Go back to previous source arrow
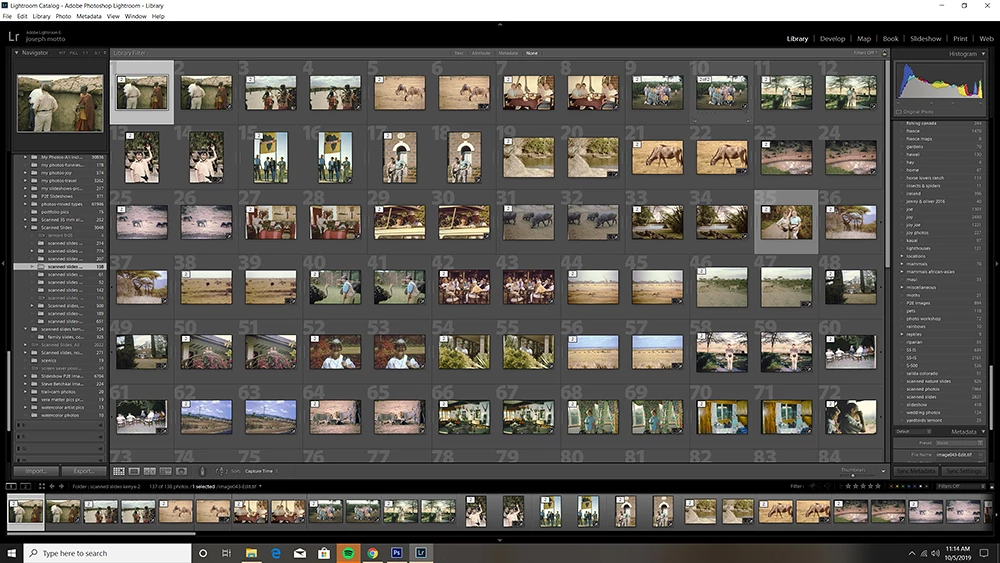Screen dimensions: 1000x563 click(52, 486)
